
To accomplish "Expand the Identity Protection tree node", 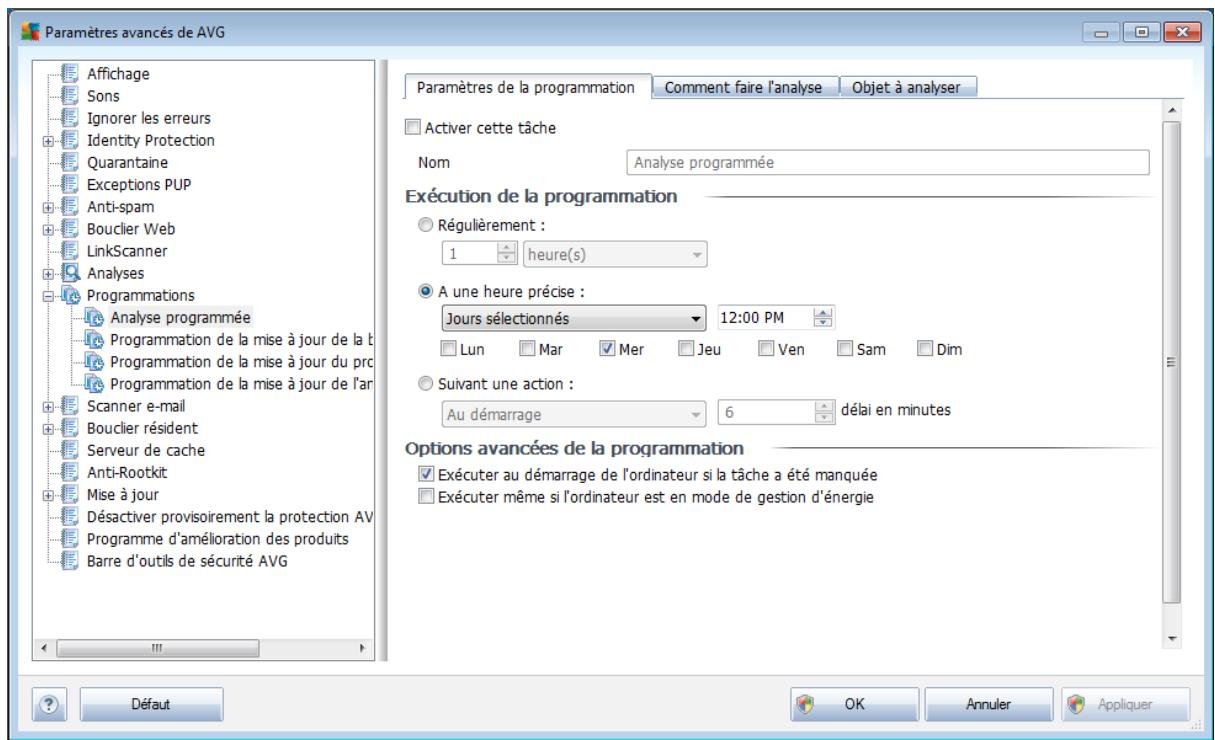I will (x=47, y=141).
